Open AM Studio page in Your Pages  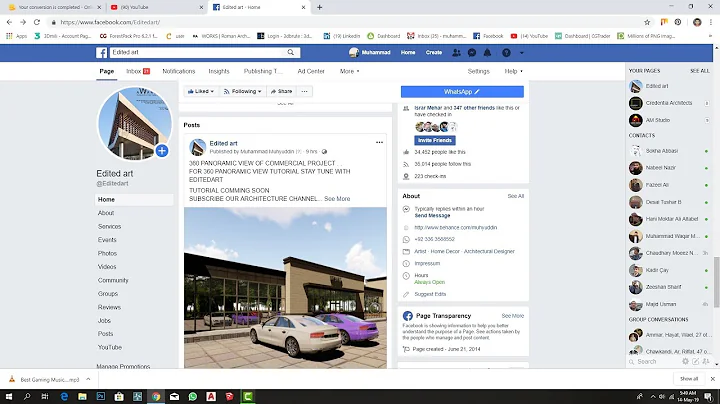click(x=658, y=120)
